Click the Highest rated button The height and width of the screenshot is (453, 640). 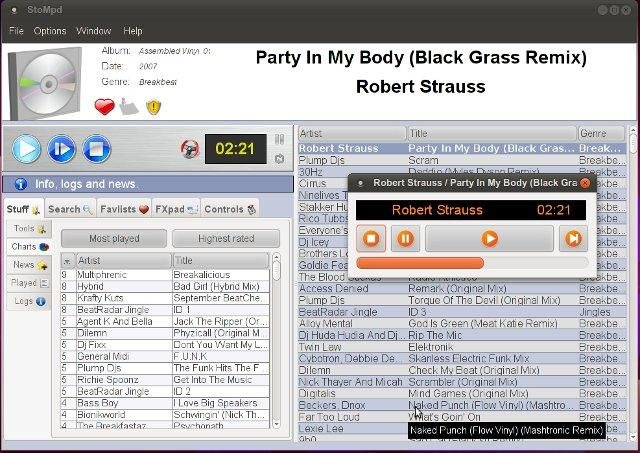[x=226, y=238]
